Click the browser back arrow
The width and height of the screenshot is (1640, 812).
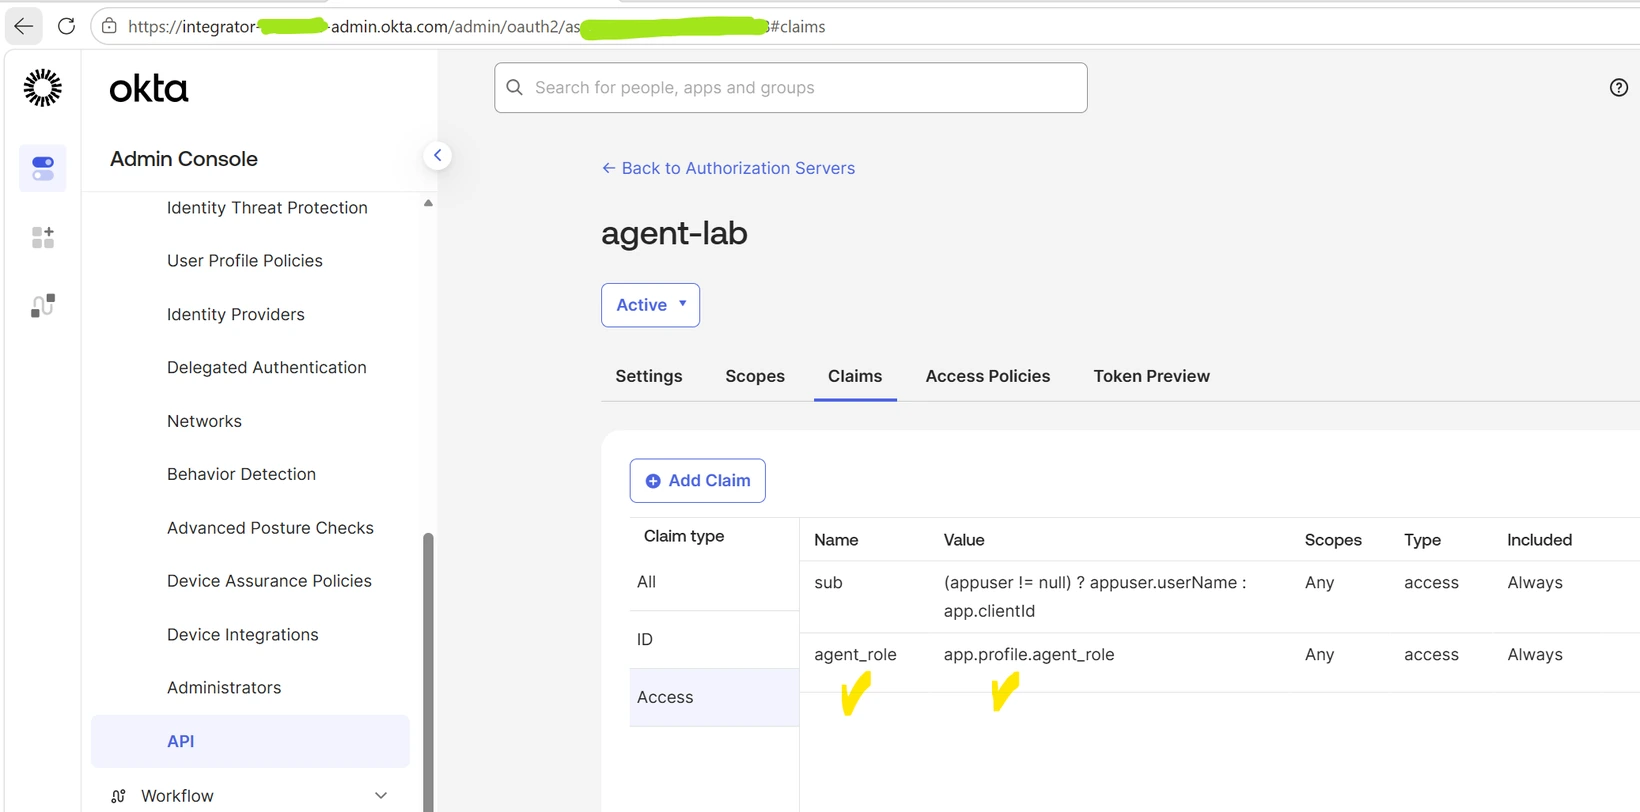pos(24,26)
